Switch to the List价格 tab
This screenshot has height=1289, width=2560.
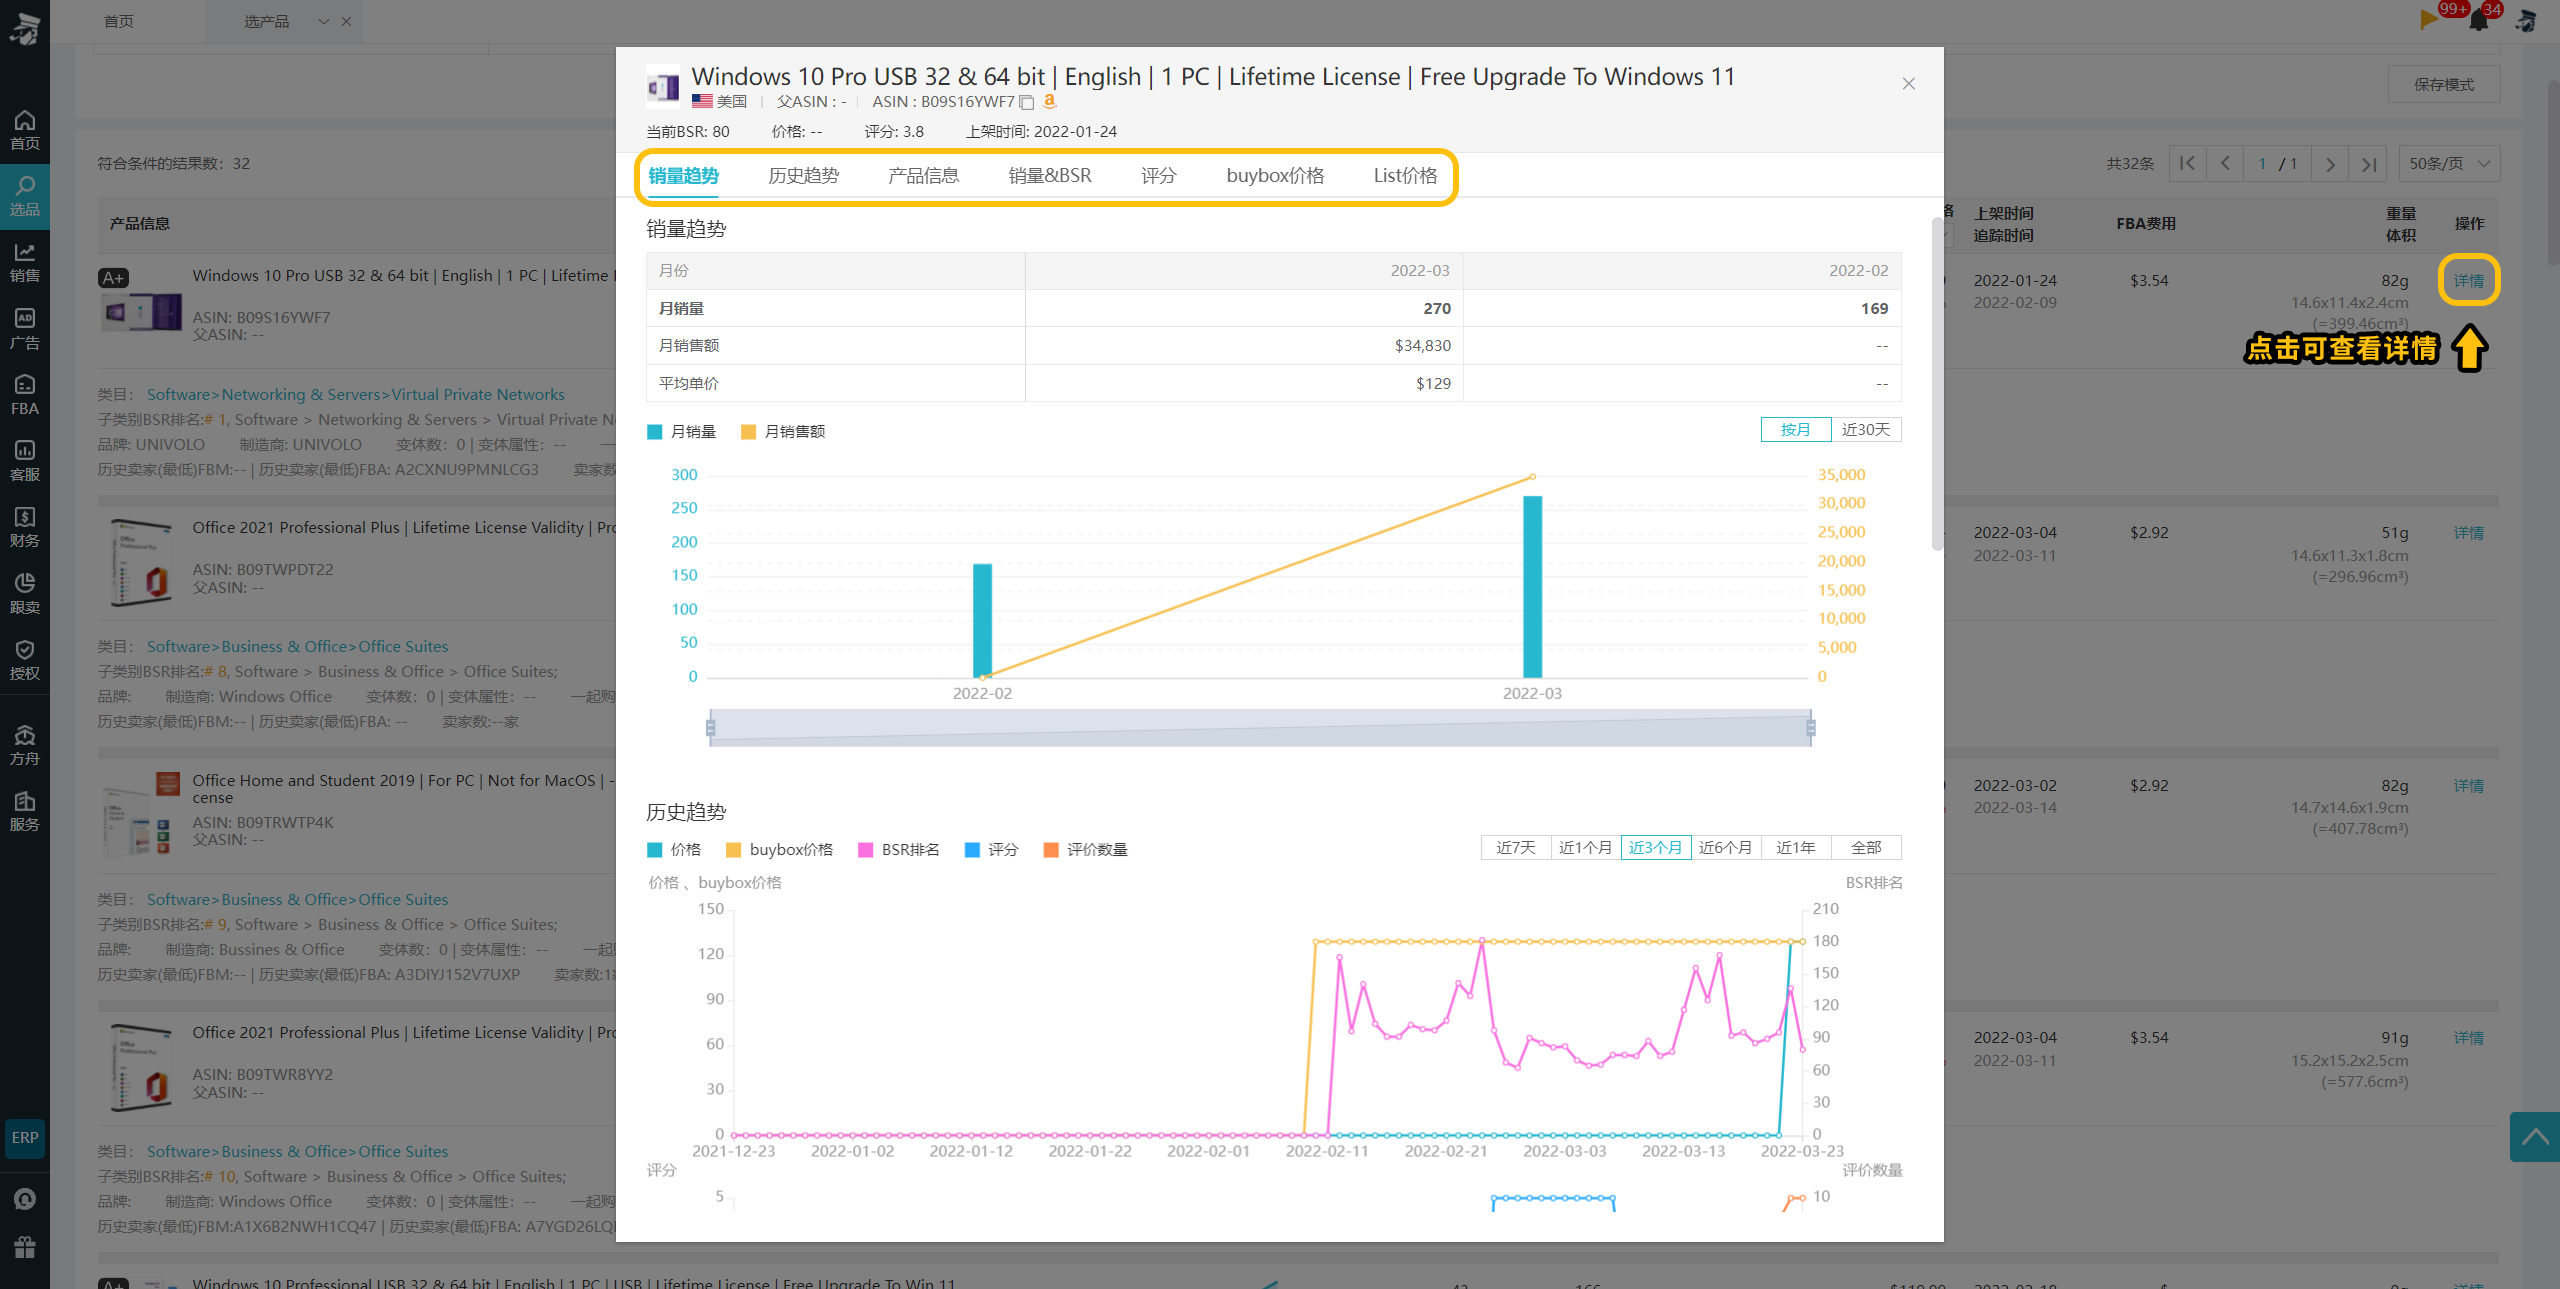[1405, 176]
